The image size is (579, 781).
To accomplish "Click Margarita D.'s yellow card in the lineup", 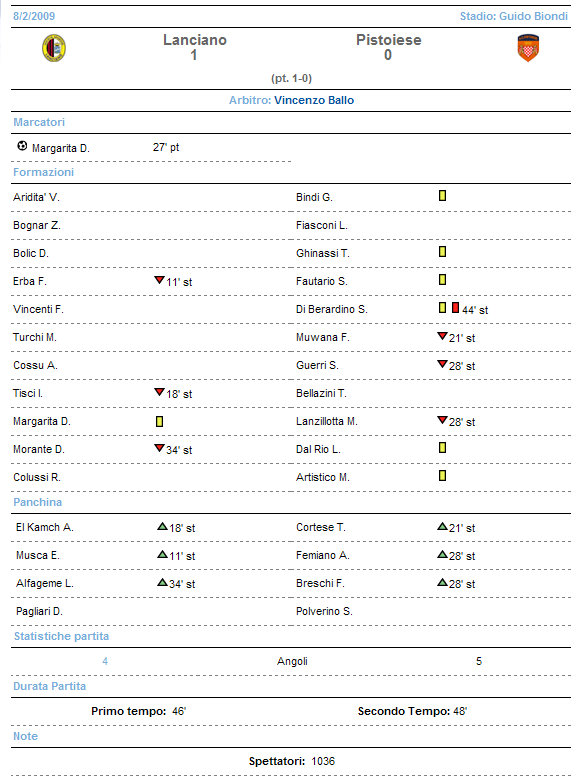I will pos(159,421).
